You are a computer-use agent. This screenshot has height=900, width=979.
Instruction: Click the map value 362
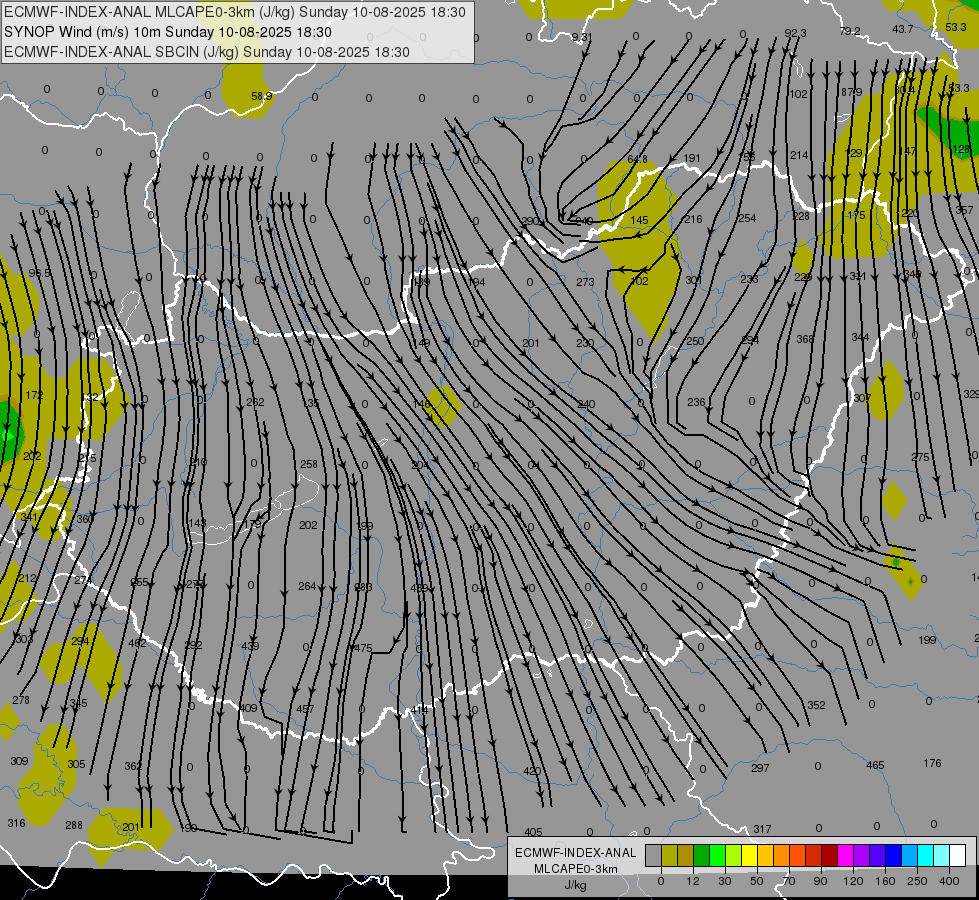point(133,766)
